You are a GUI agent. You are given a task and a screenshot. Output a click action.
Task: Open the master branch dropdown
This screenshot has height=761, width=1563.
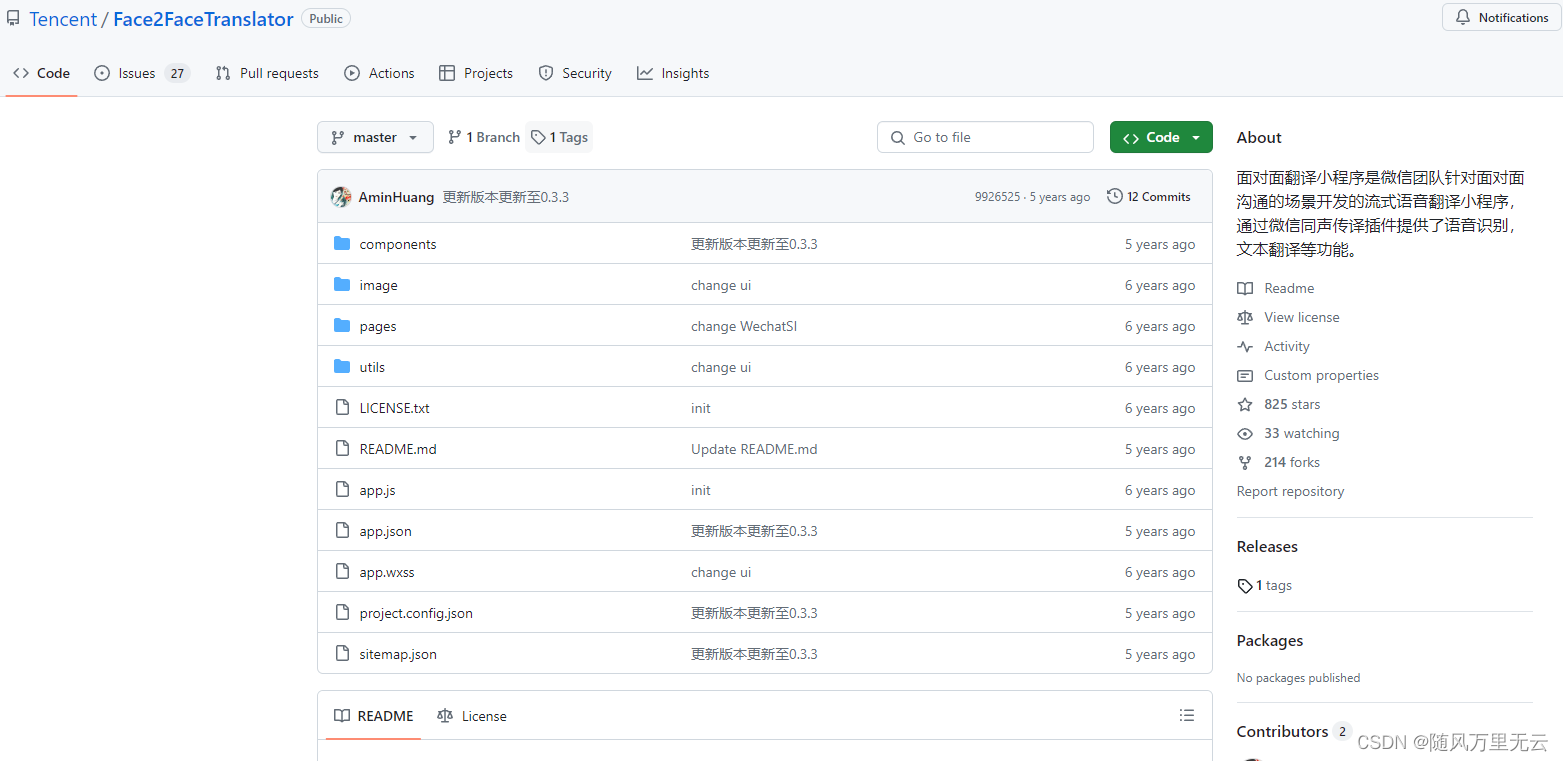pos(375,137)
